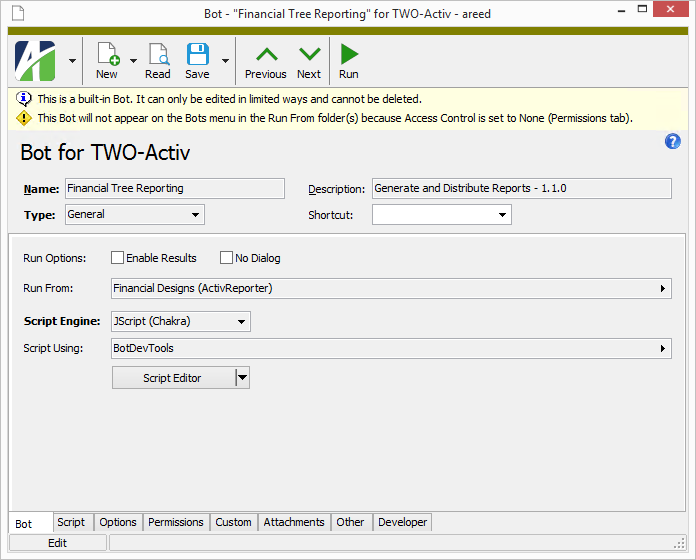Switch to the Permissions tab
This screenshot has width=696, height=560.
pos(176,522)
